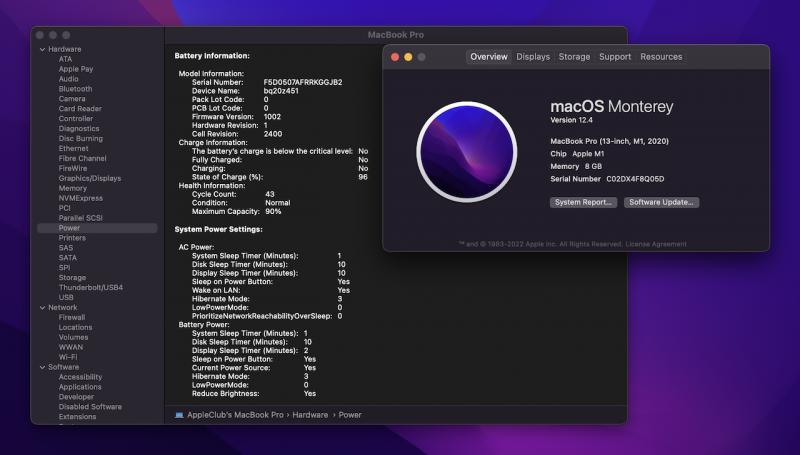The image size is (800, 455).
Task: Select Power in the sidebar
Action: (97, 228)
